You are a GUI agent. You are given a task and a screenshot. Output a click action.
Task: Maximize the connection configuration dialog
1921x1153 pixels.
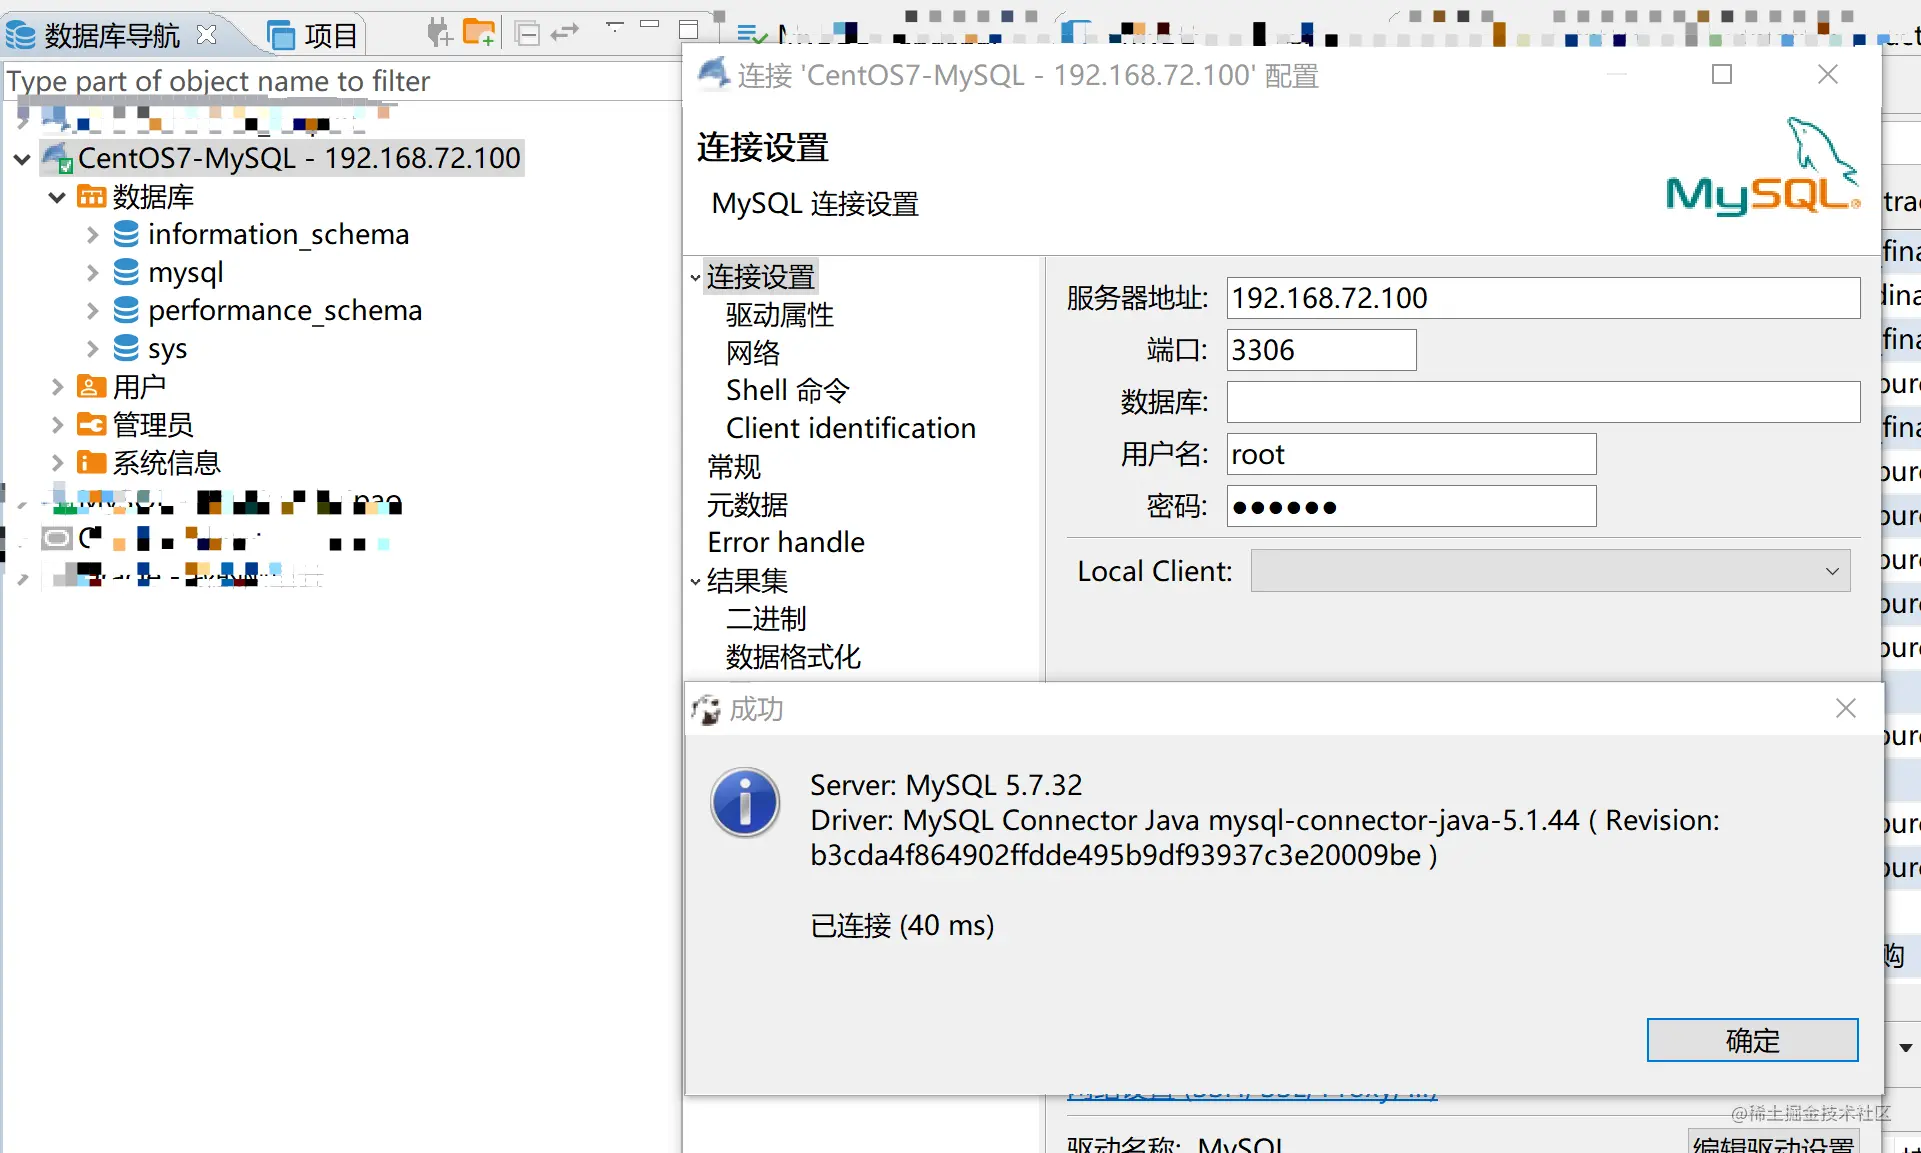[1722, 74]
